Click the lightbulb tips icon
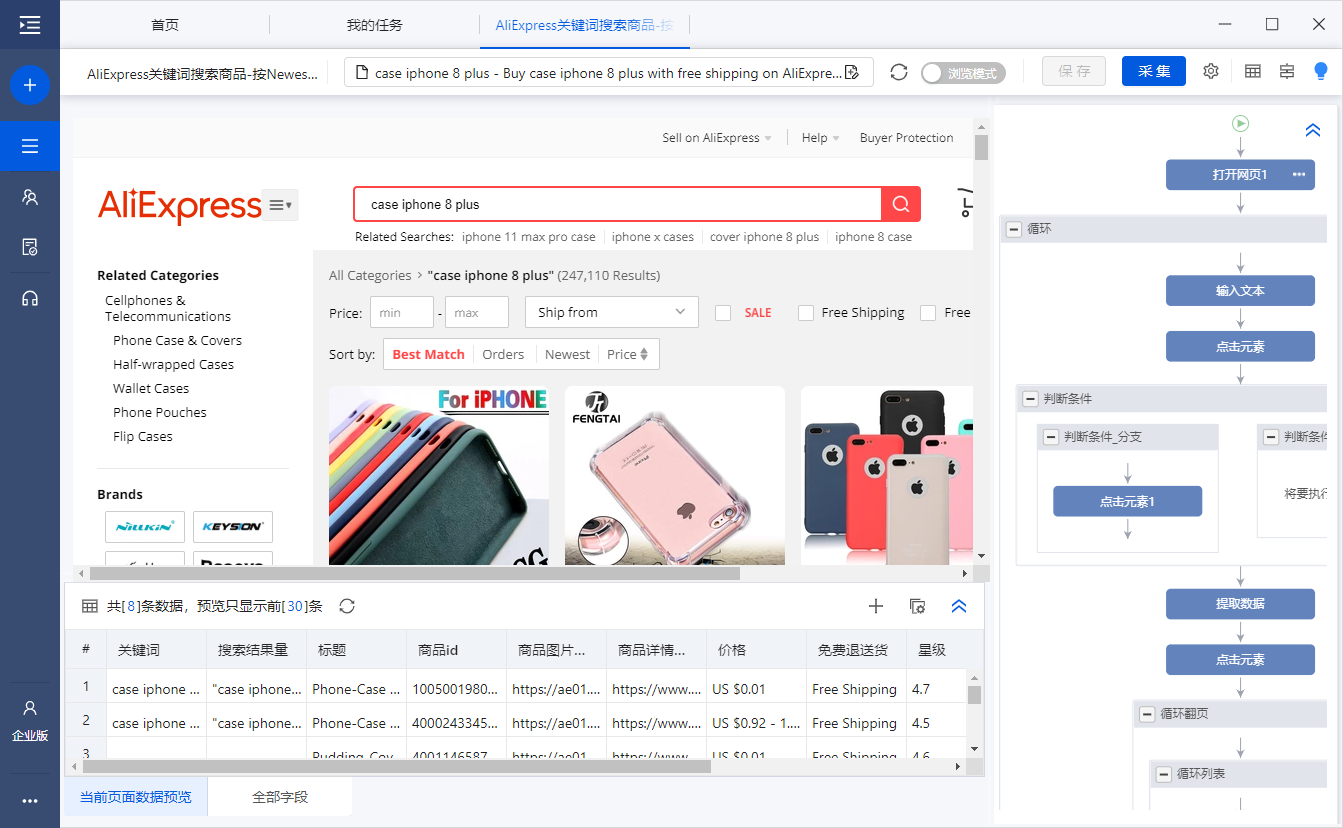 1321,71
